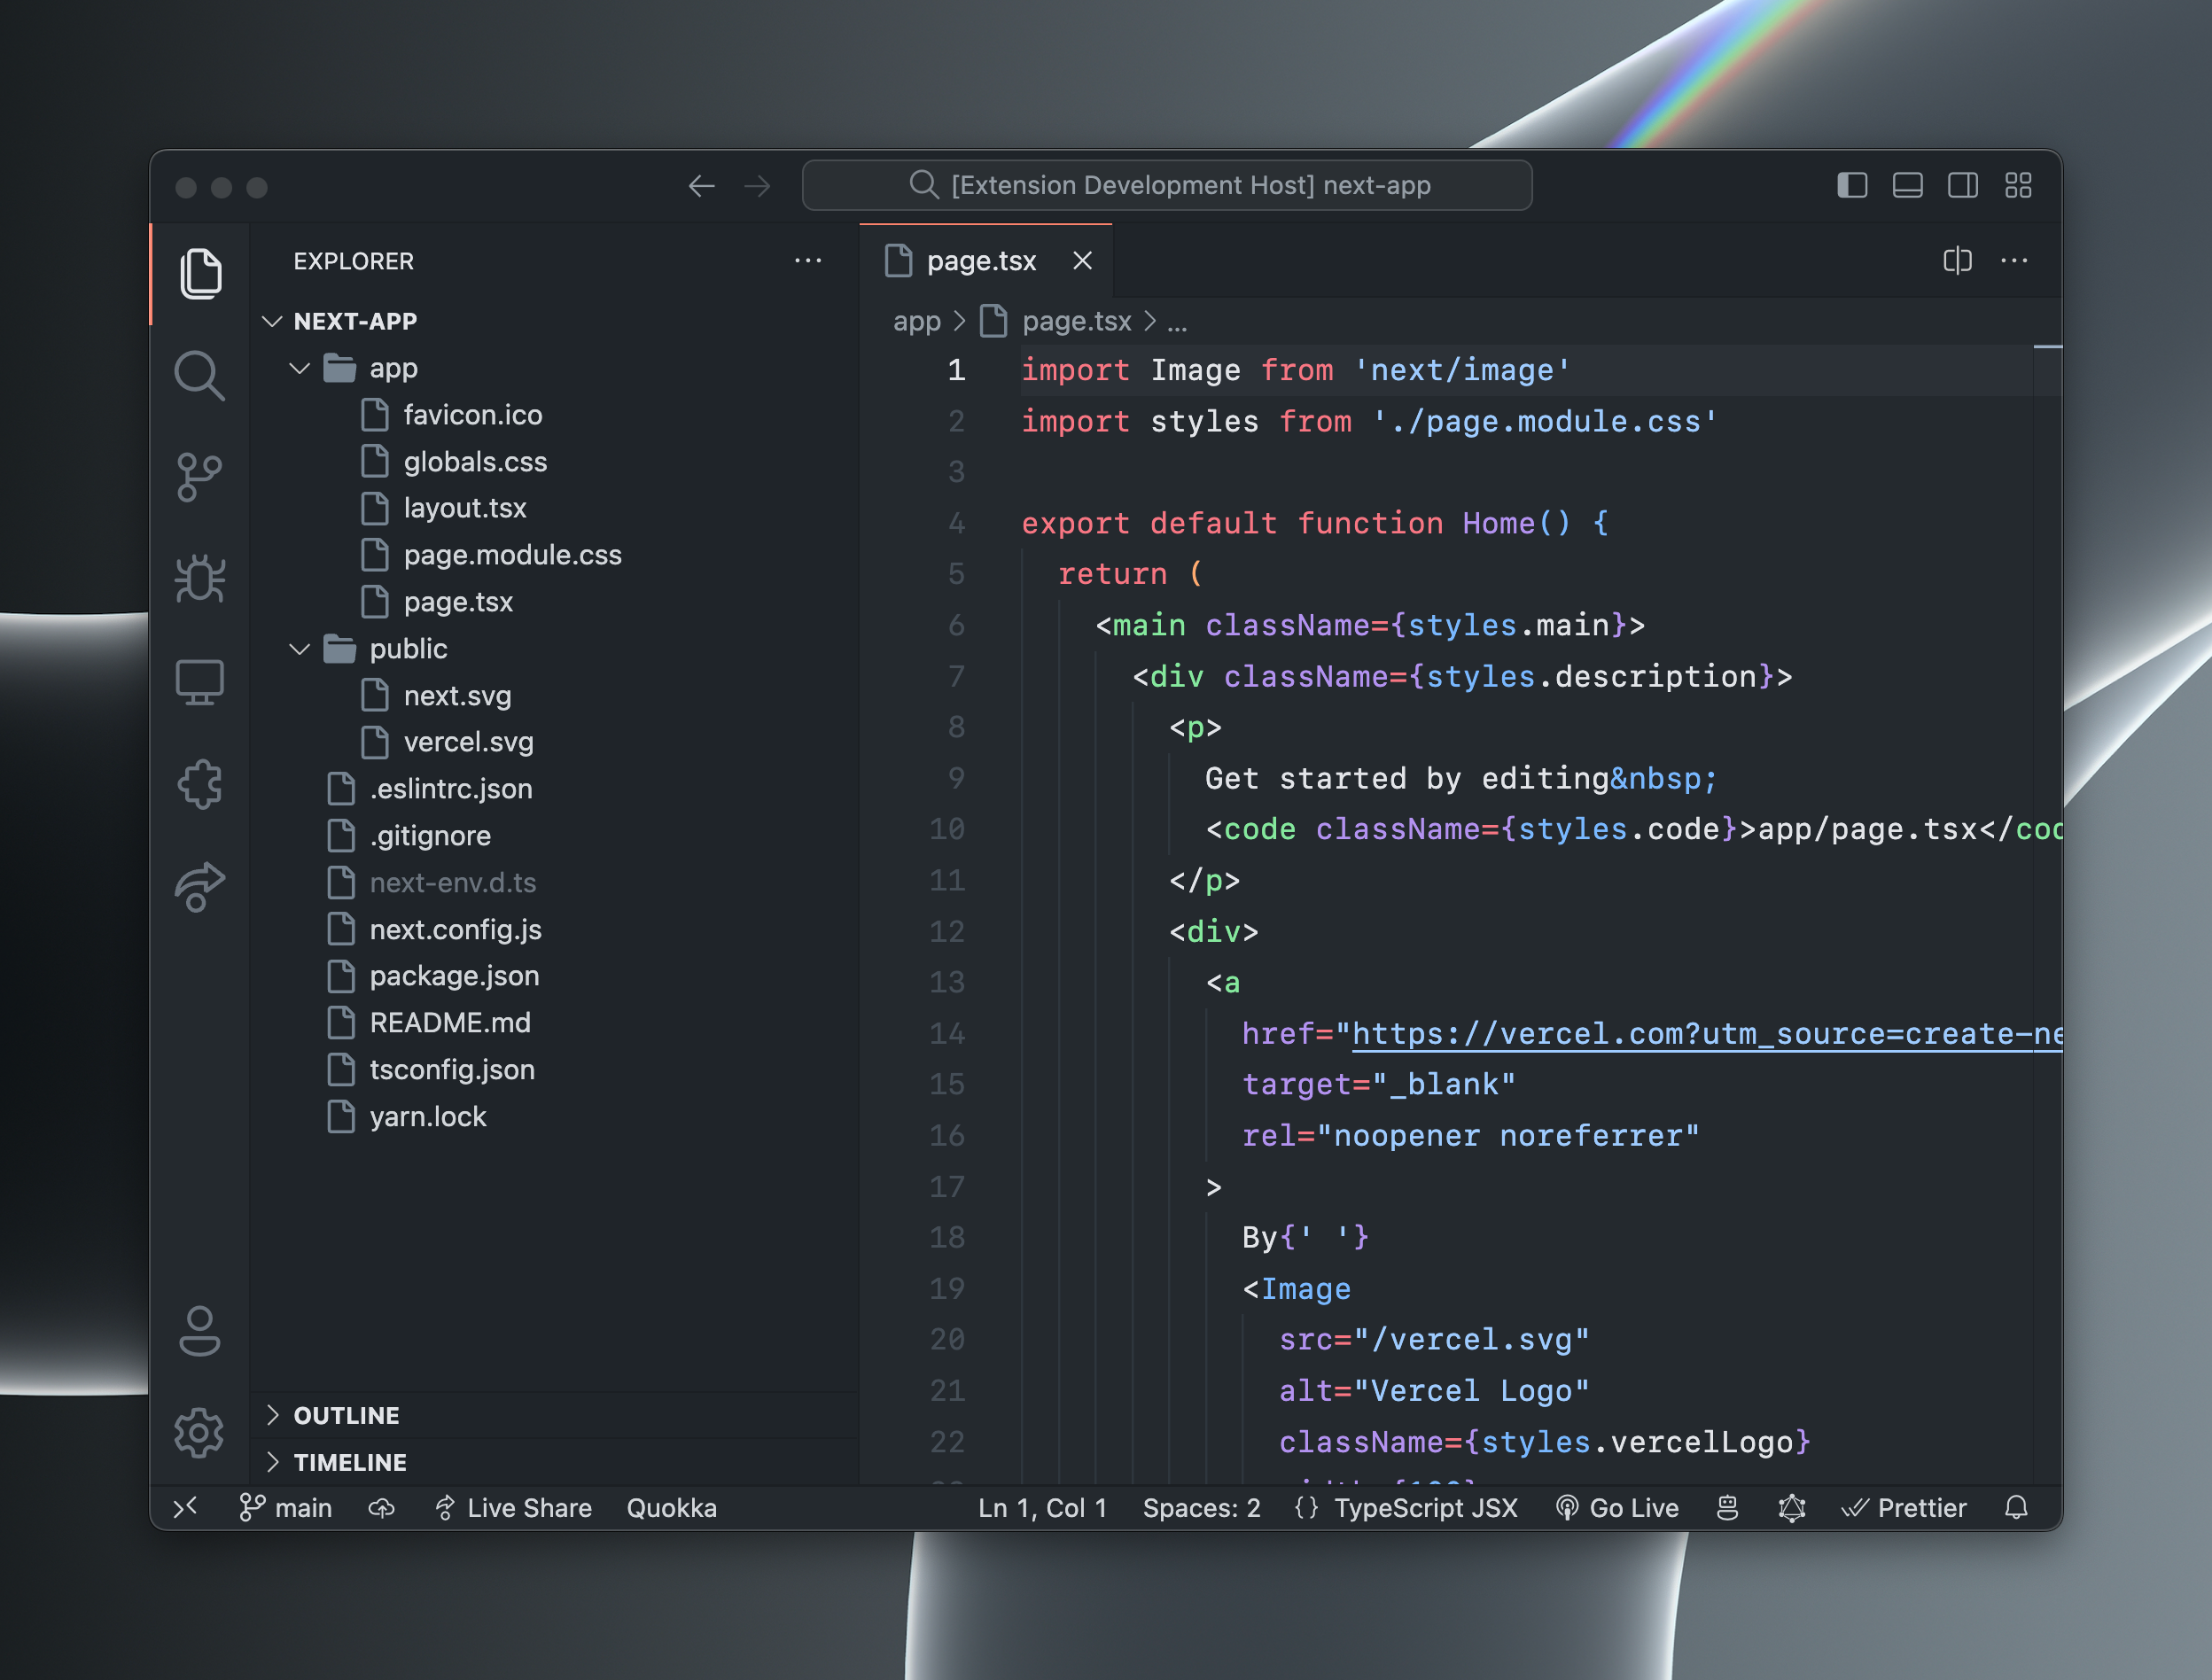This screenshot has width=2212, height=1680.
Task: Toggle the secondary side bar layout button
Action: tap(1962, 186)
